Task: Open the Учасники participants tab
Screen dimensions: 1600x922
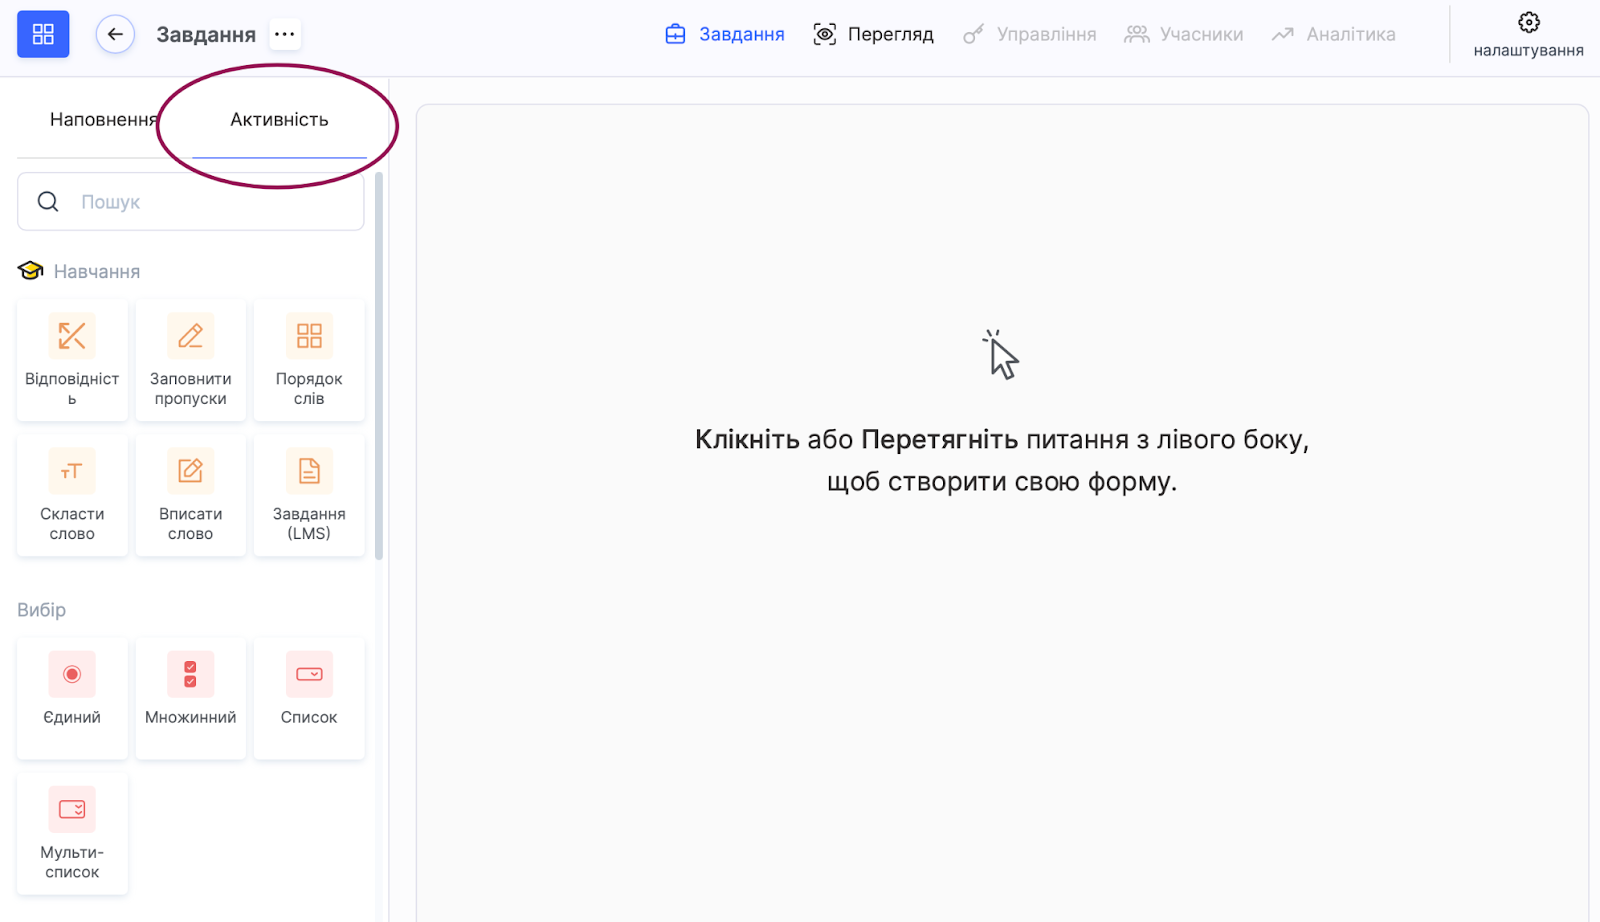Action: 1184,34
